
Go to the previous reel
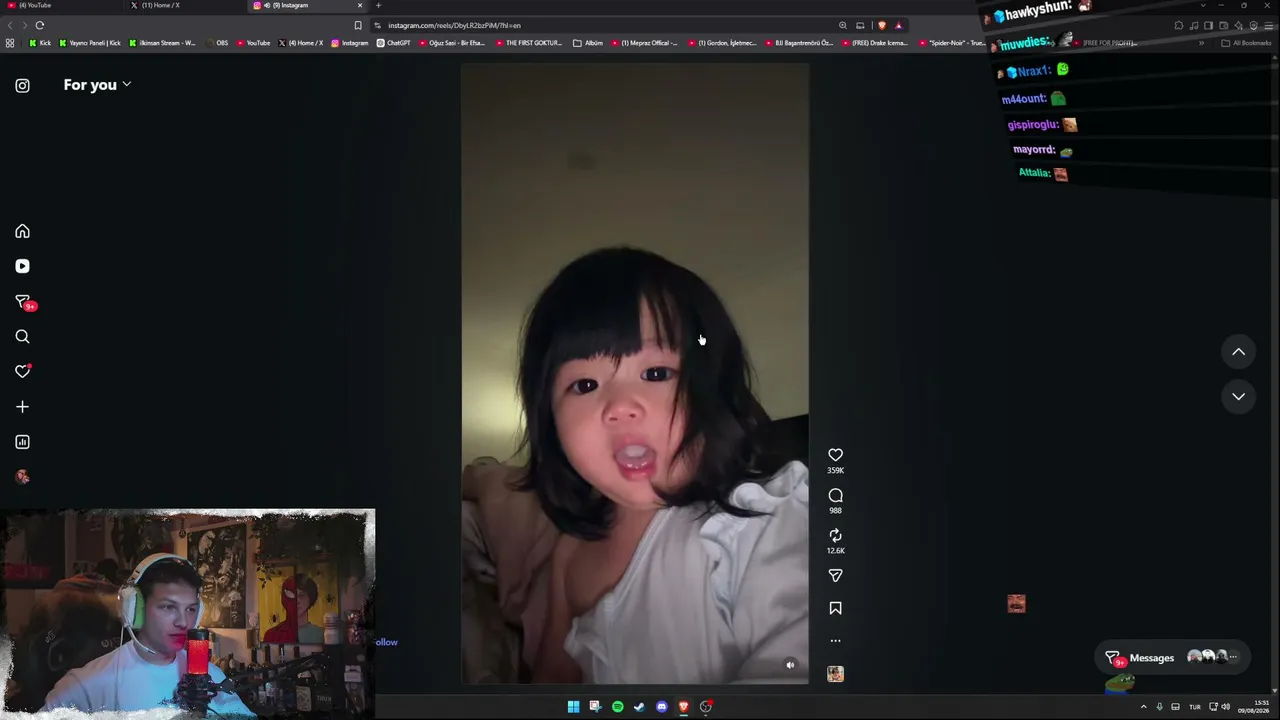pos(1238,352)
